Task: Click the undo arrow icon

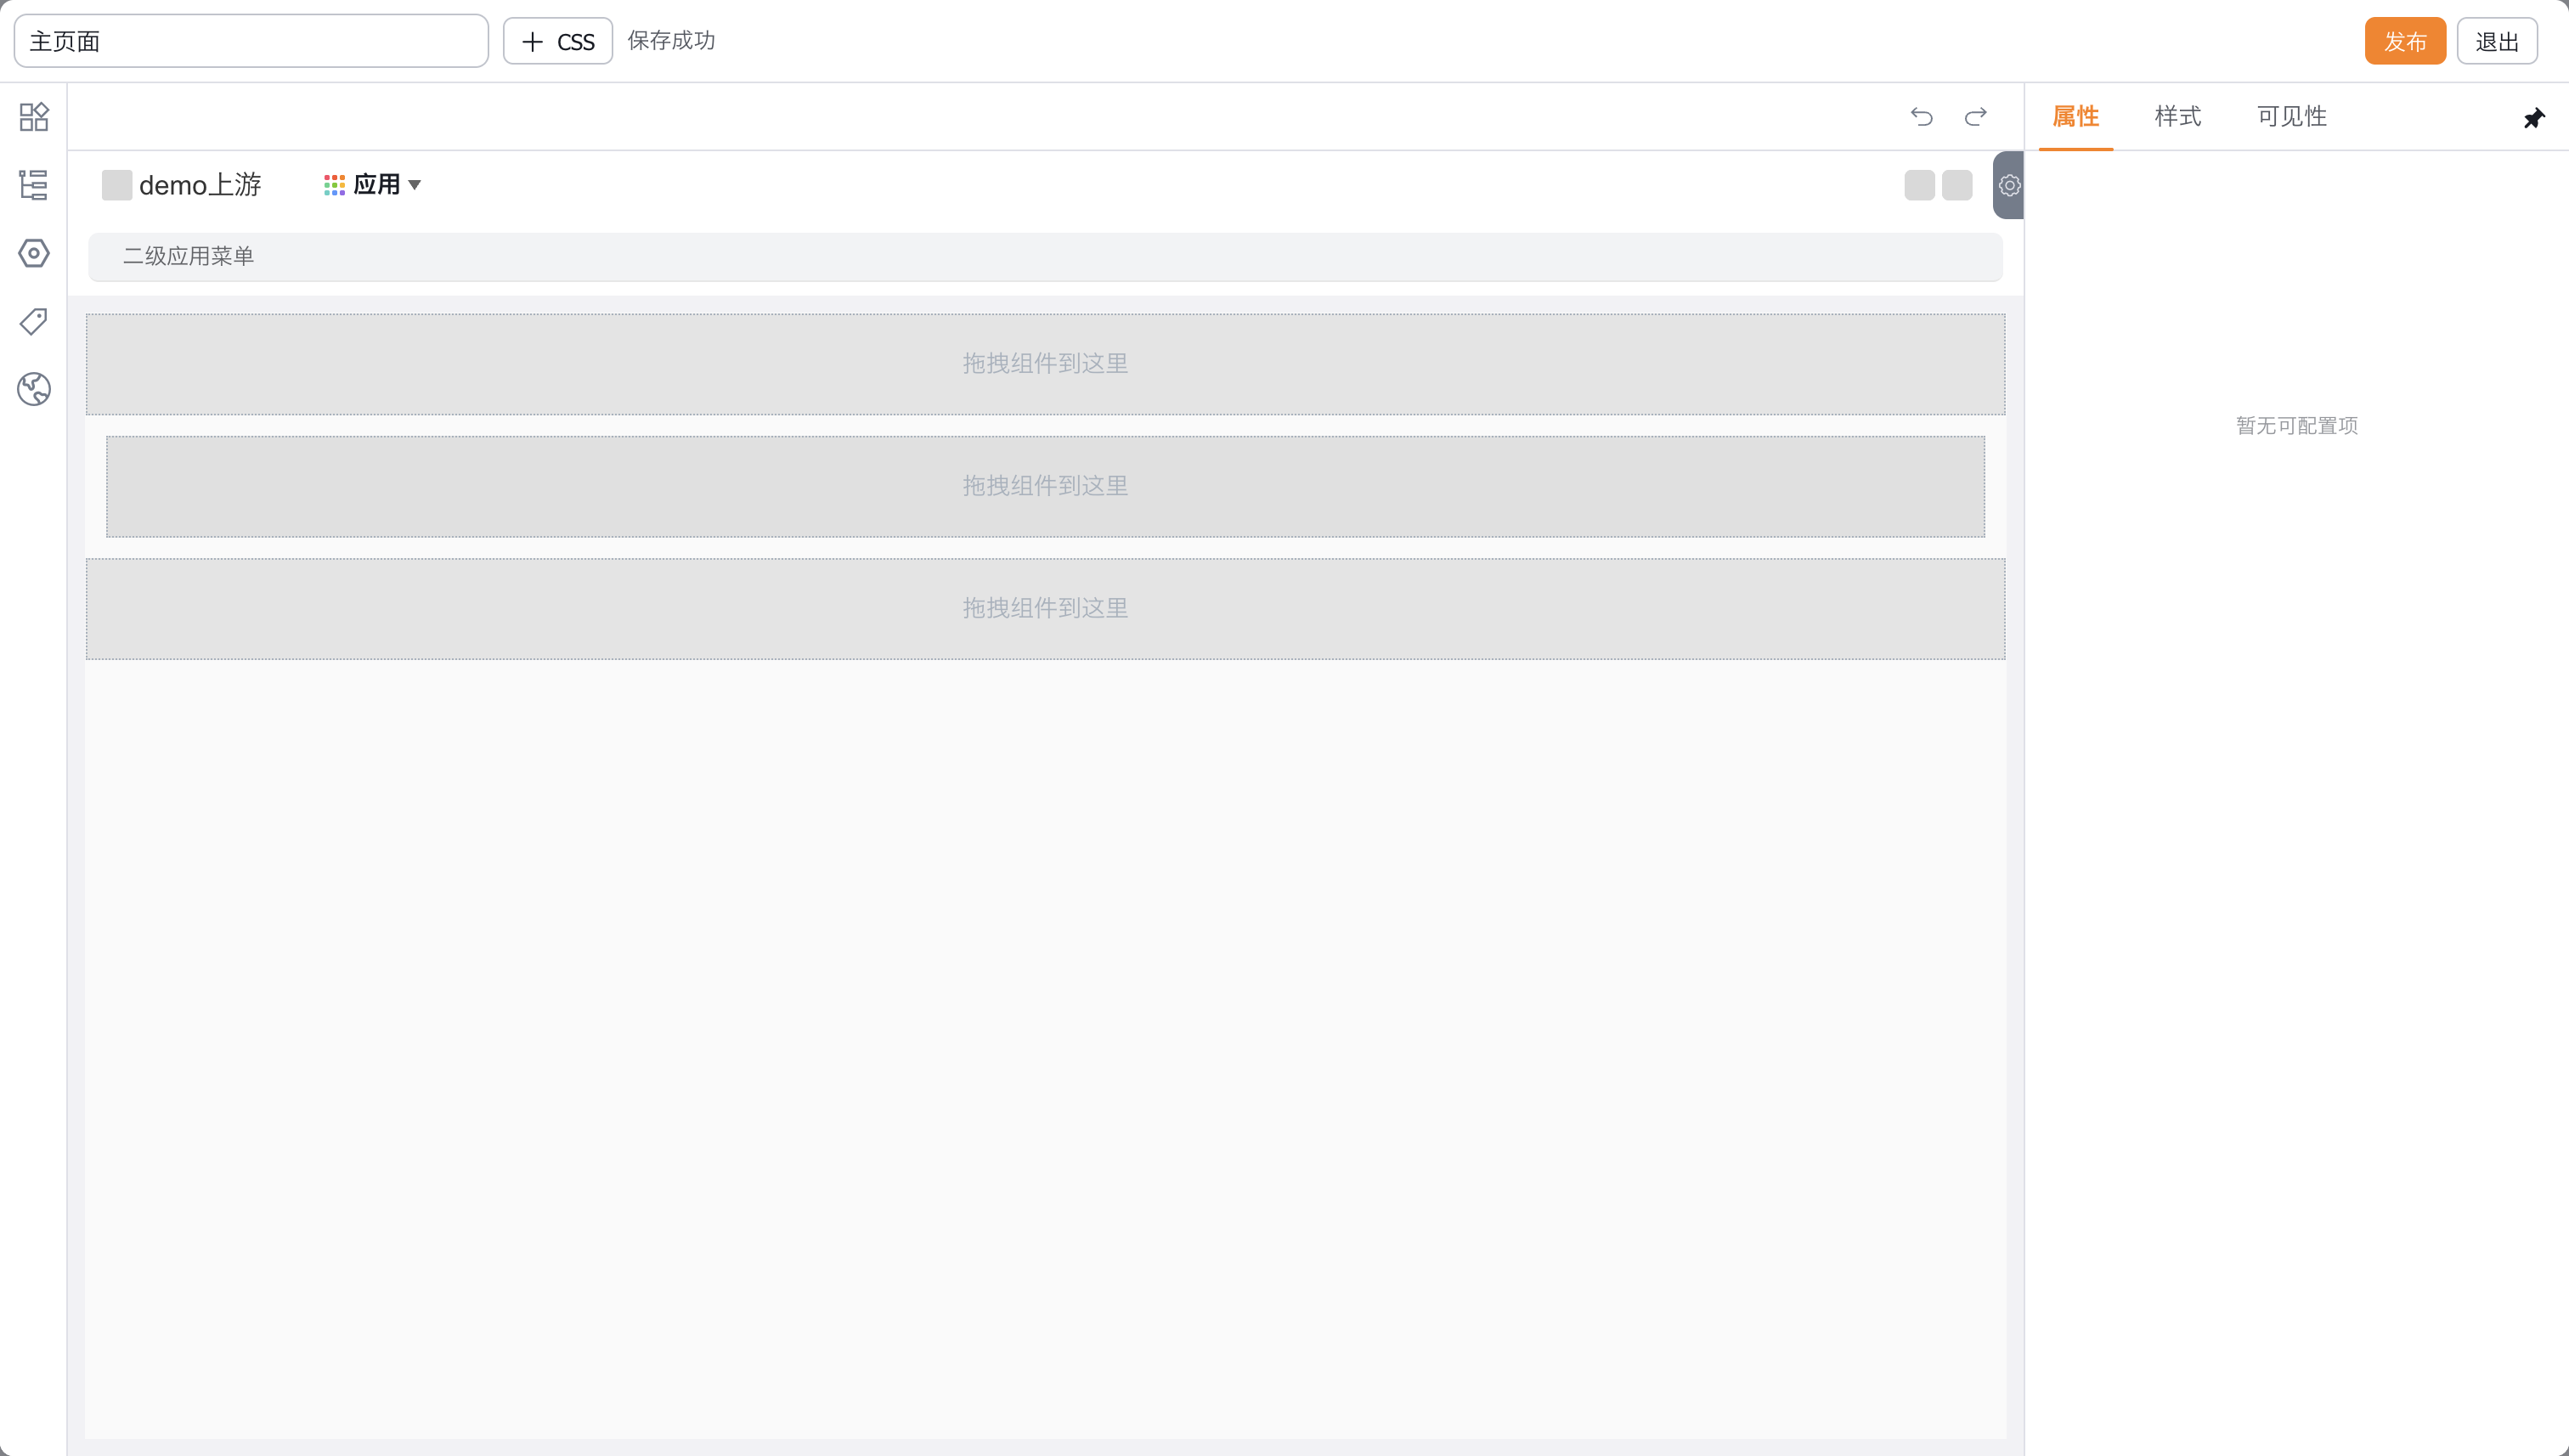Action: click(1921, 117)
